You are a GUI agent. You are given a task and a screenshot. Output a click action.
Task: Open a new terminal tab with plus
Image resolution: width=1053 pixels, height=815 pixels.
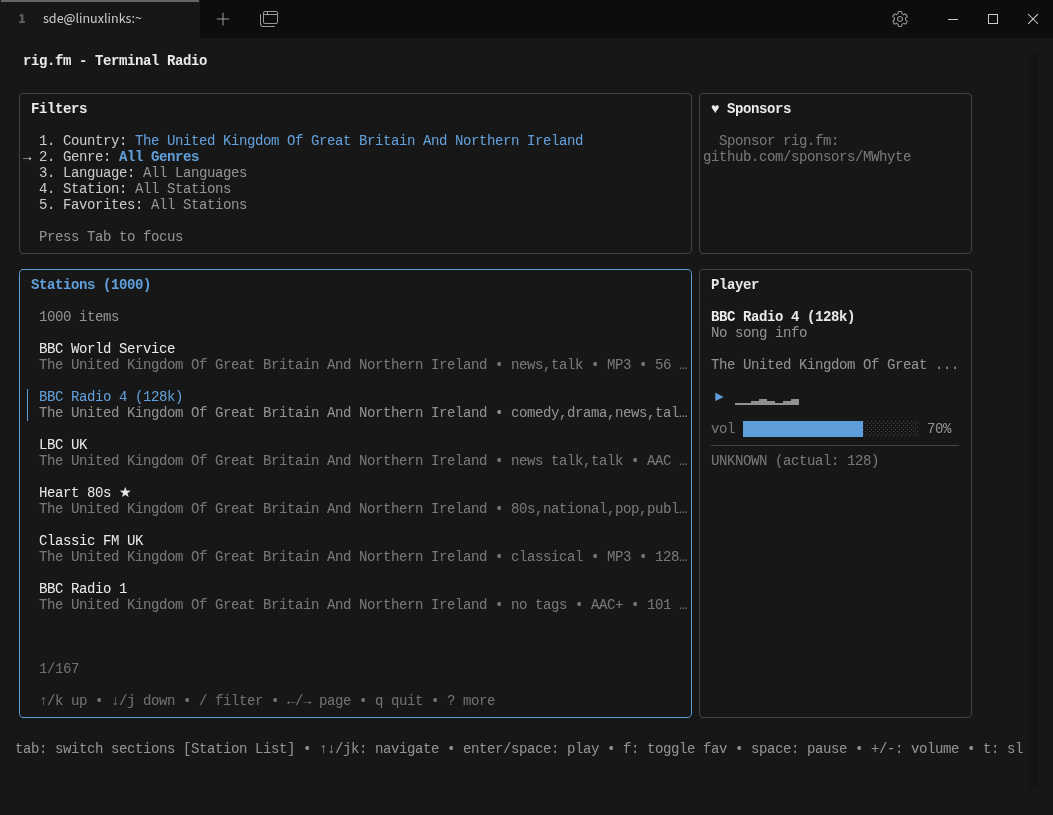pos(223,19)
